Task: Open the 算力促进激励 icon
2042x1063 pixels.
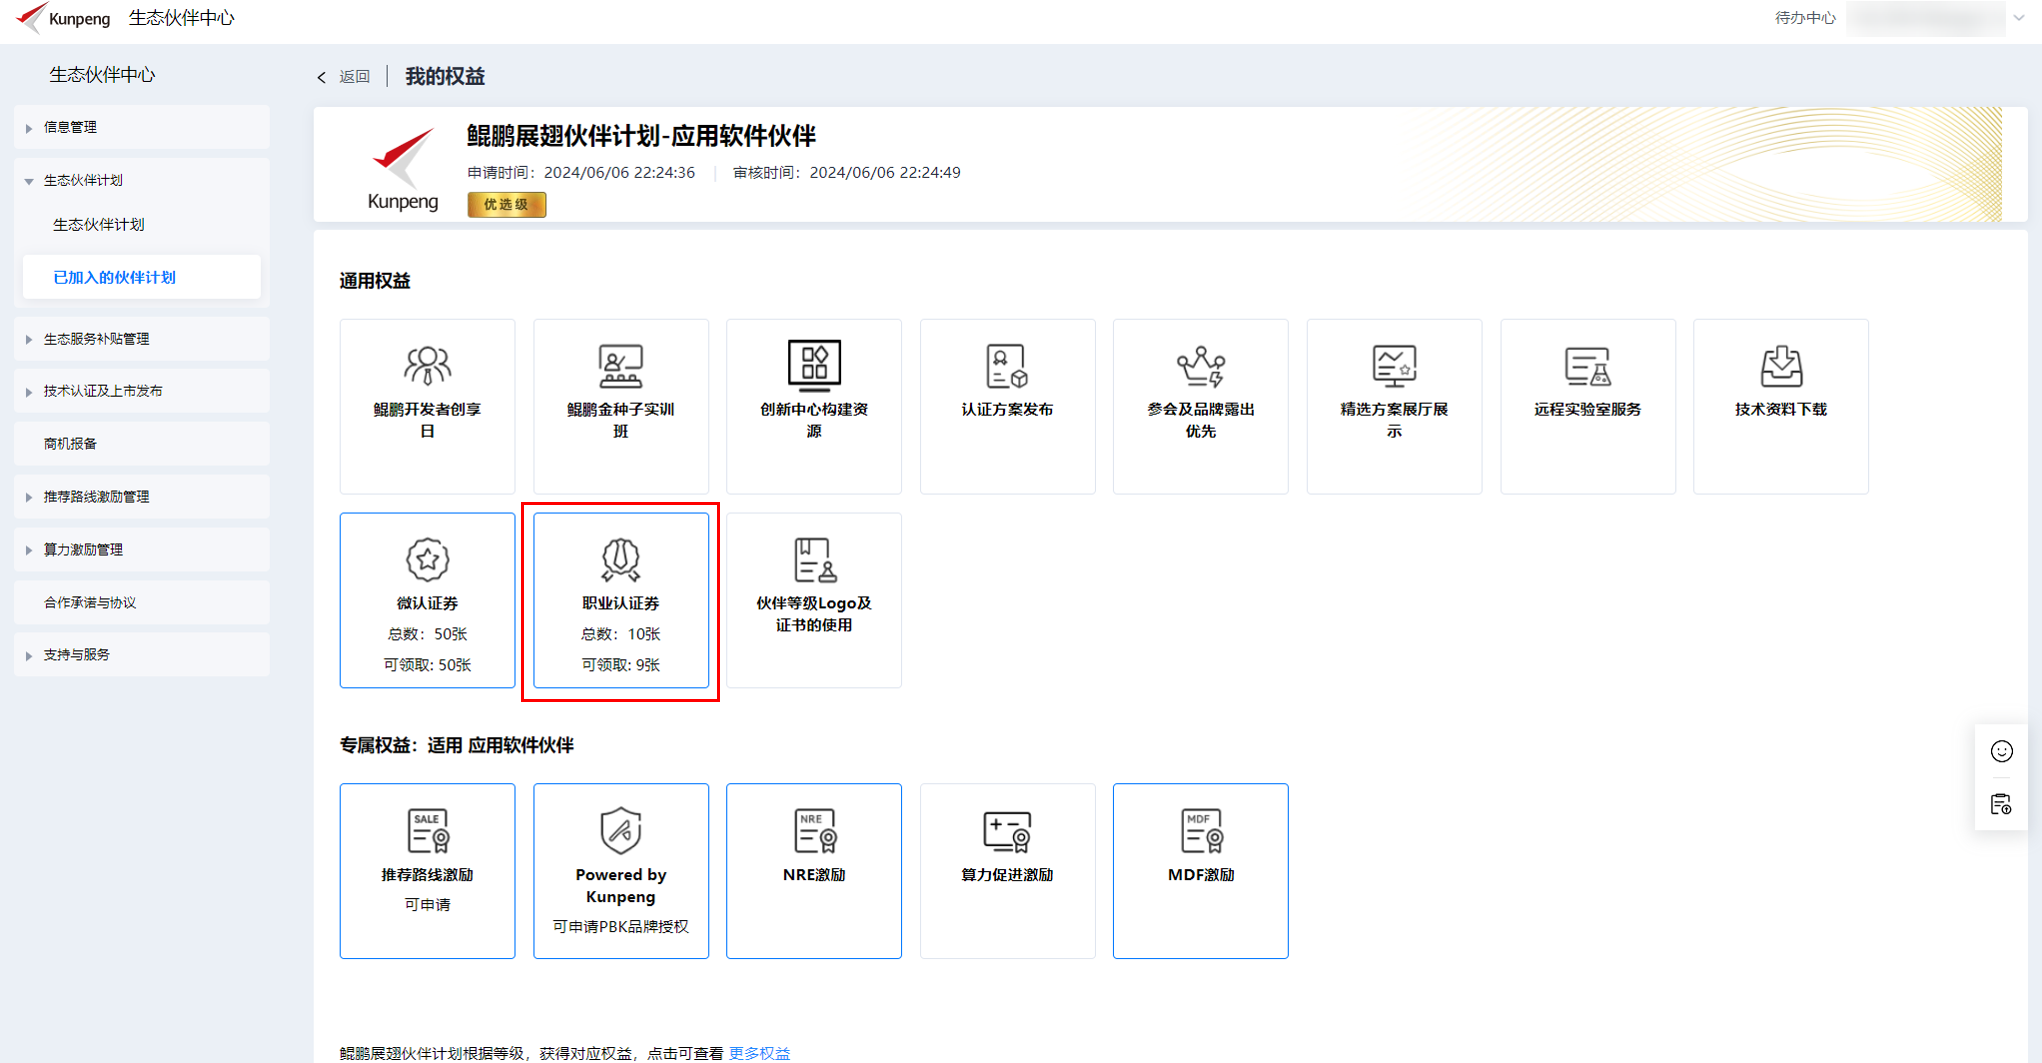Action: [x=1007, y=830]
